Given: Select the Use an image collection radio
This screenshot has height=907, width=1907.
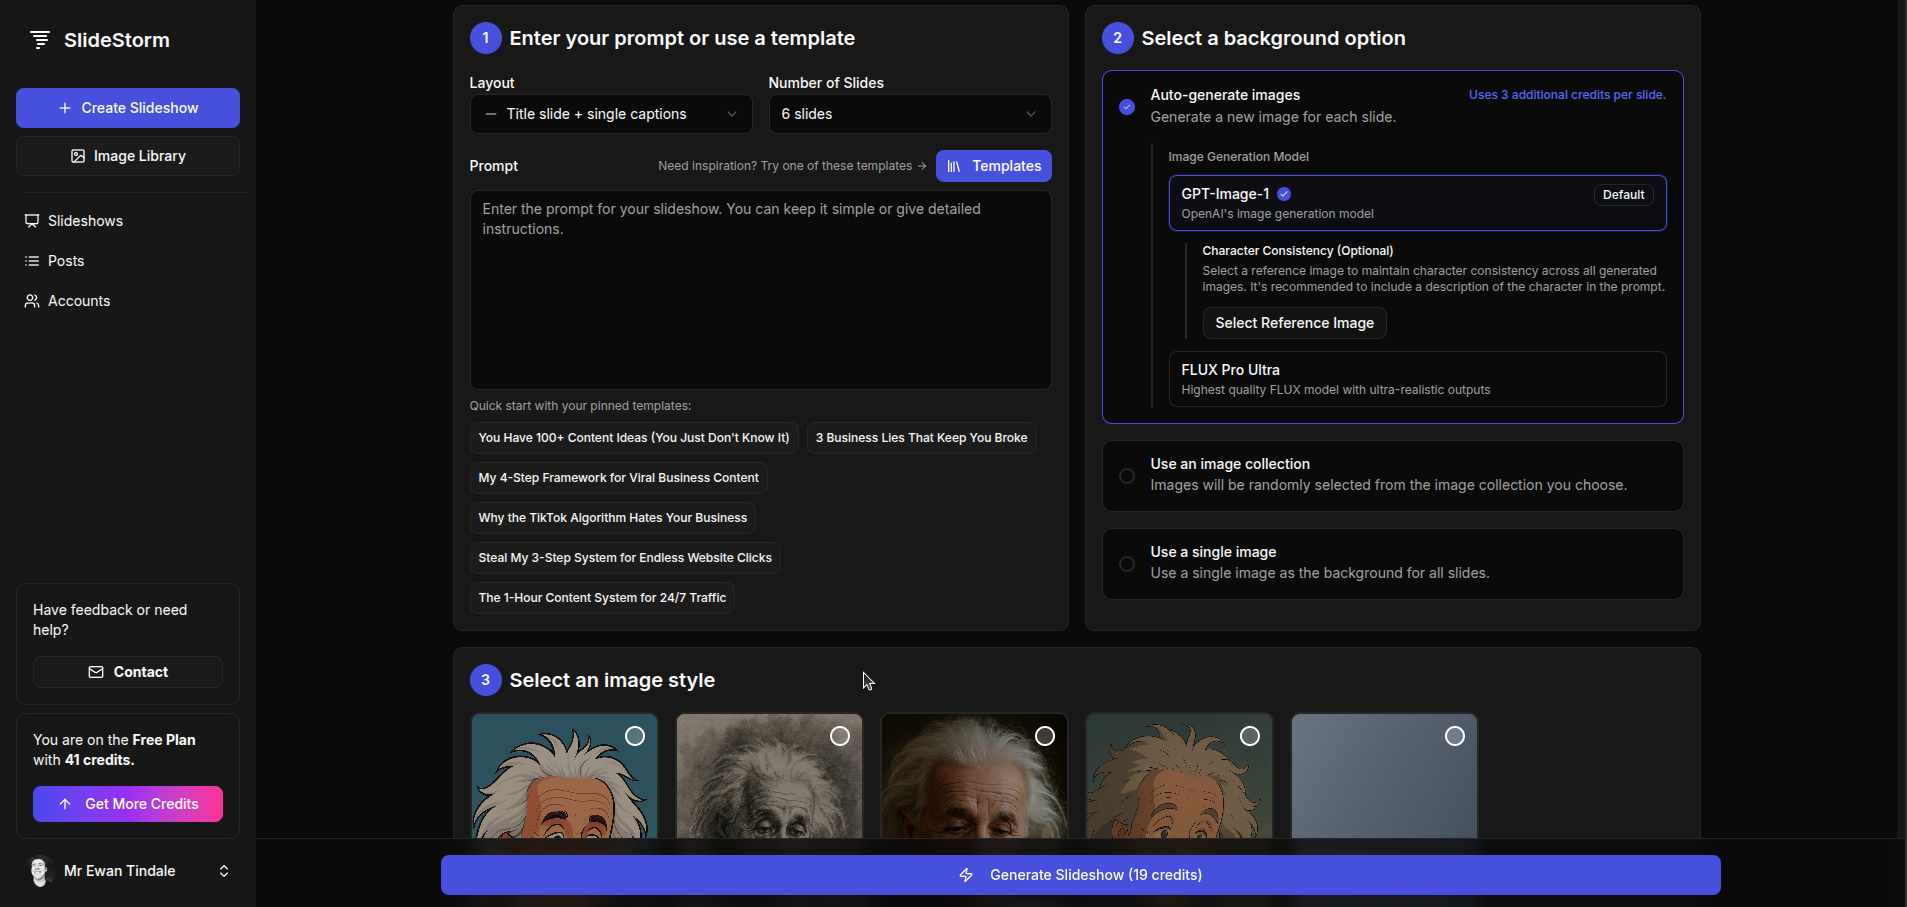Looking at the screenshot, I should click(1127, 476).
